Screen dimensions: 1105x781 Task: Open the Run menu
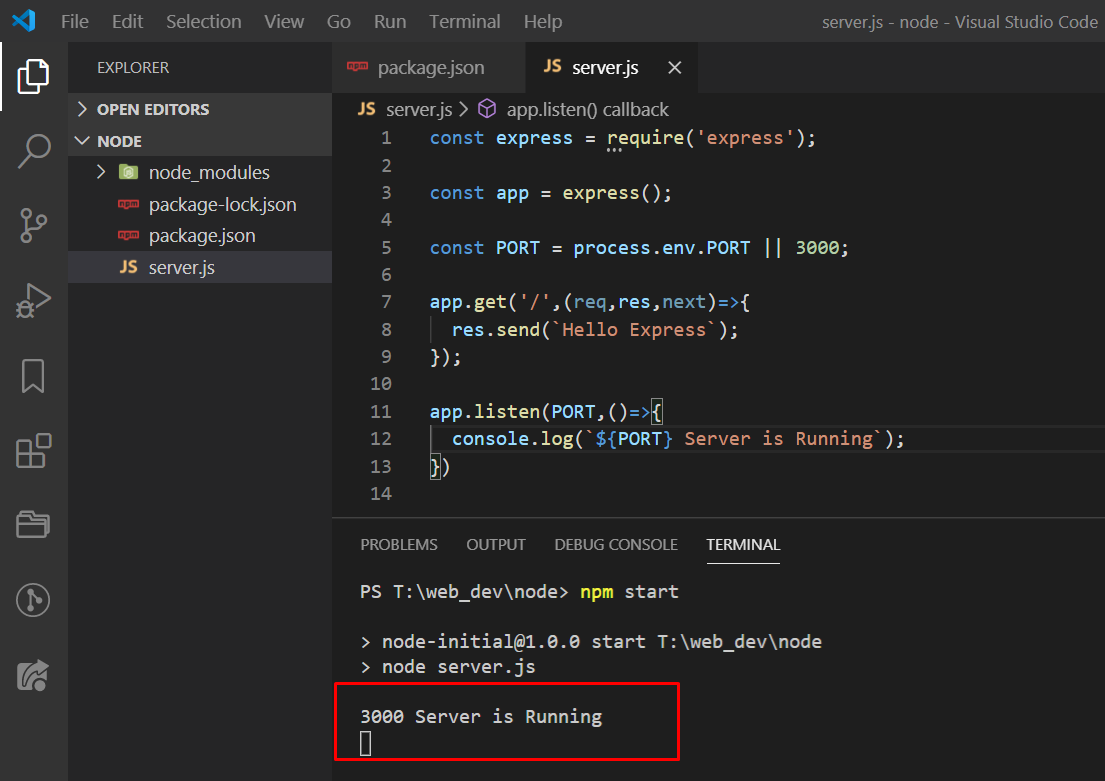(x=390, y=21)
